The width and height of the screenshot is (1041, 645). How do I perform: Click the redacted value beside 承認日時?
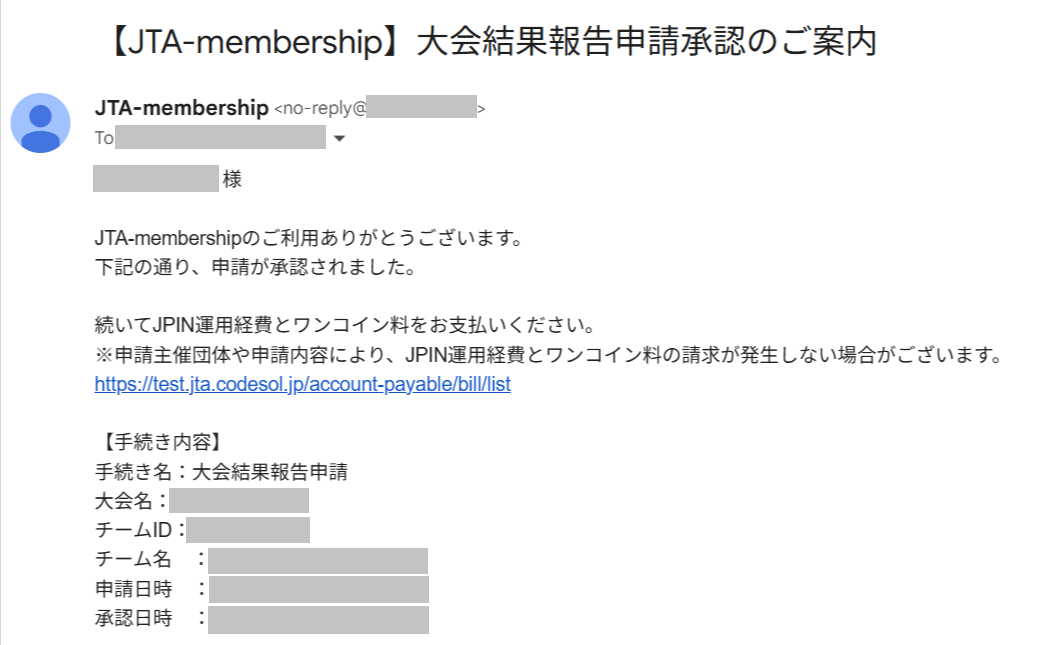point(318,619)
